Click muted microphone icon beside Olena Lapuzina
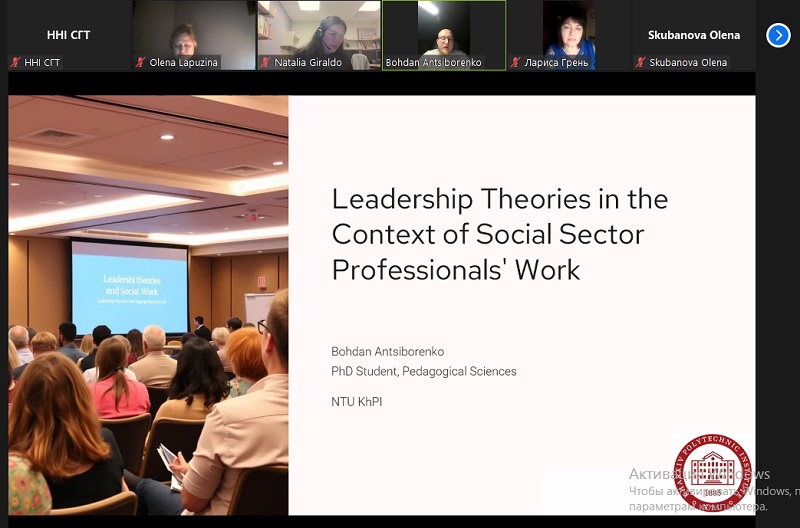The height and width of the screenshot is (528, 800). (140, 62)
